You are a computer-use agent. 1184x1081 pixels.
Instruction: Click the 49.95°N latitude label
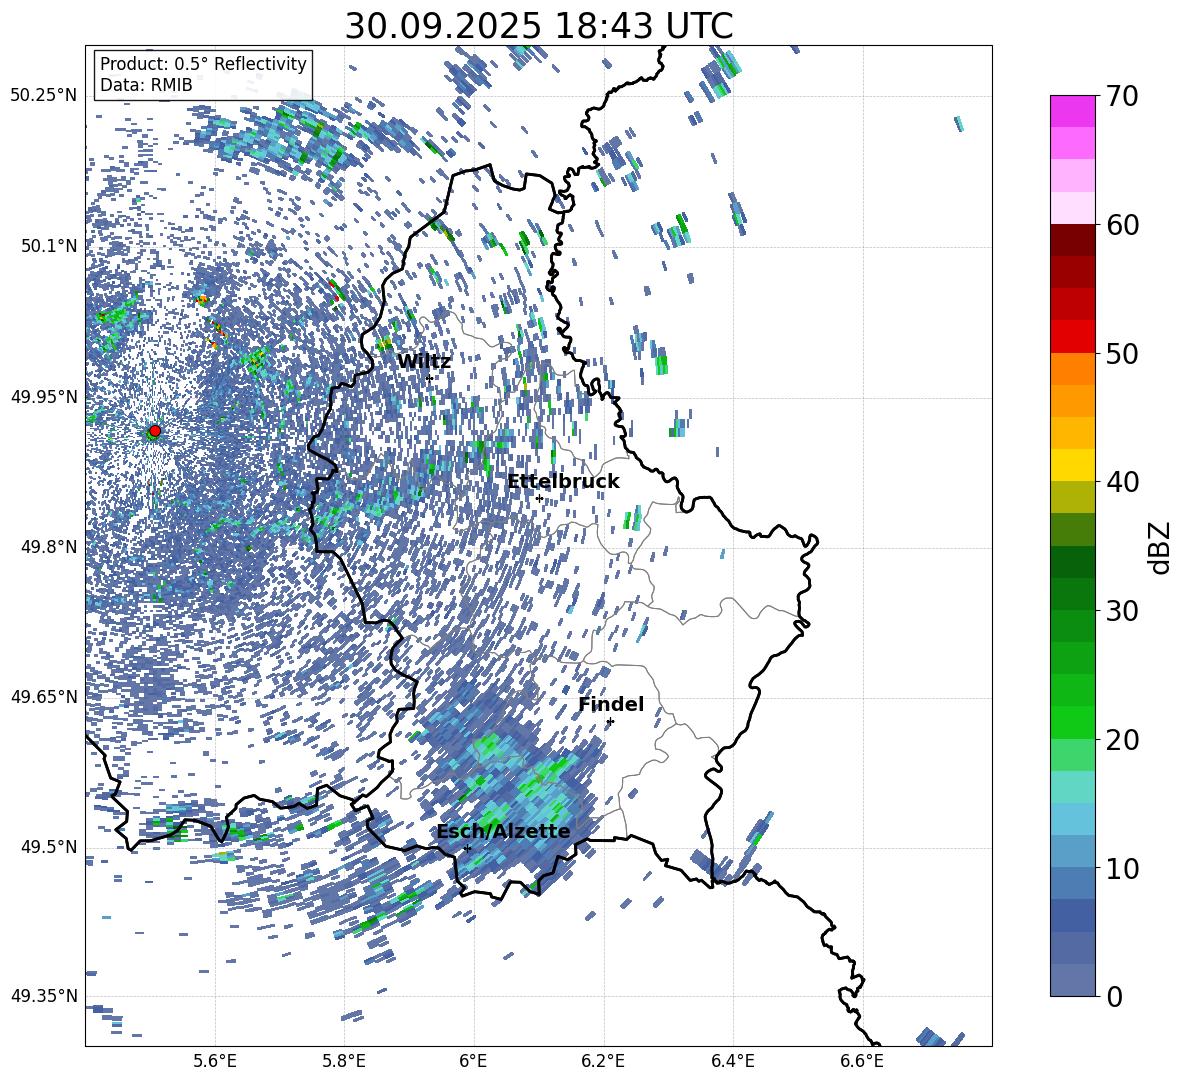coord(44,396)
